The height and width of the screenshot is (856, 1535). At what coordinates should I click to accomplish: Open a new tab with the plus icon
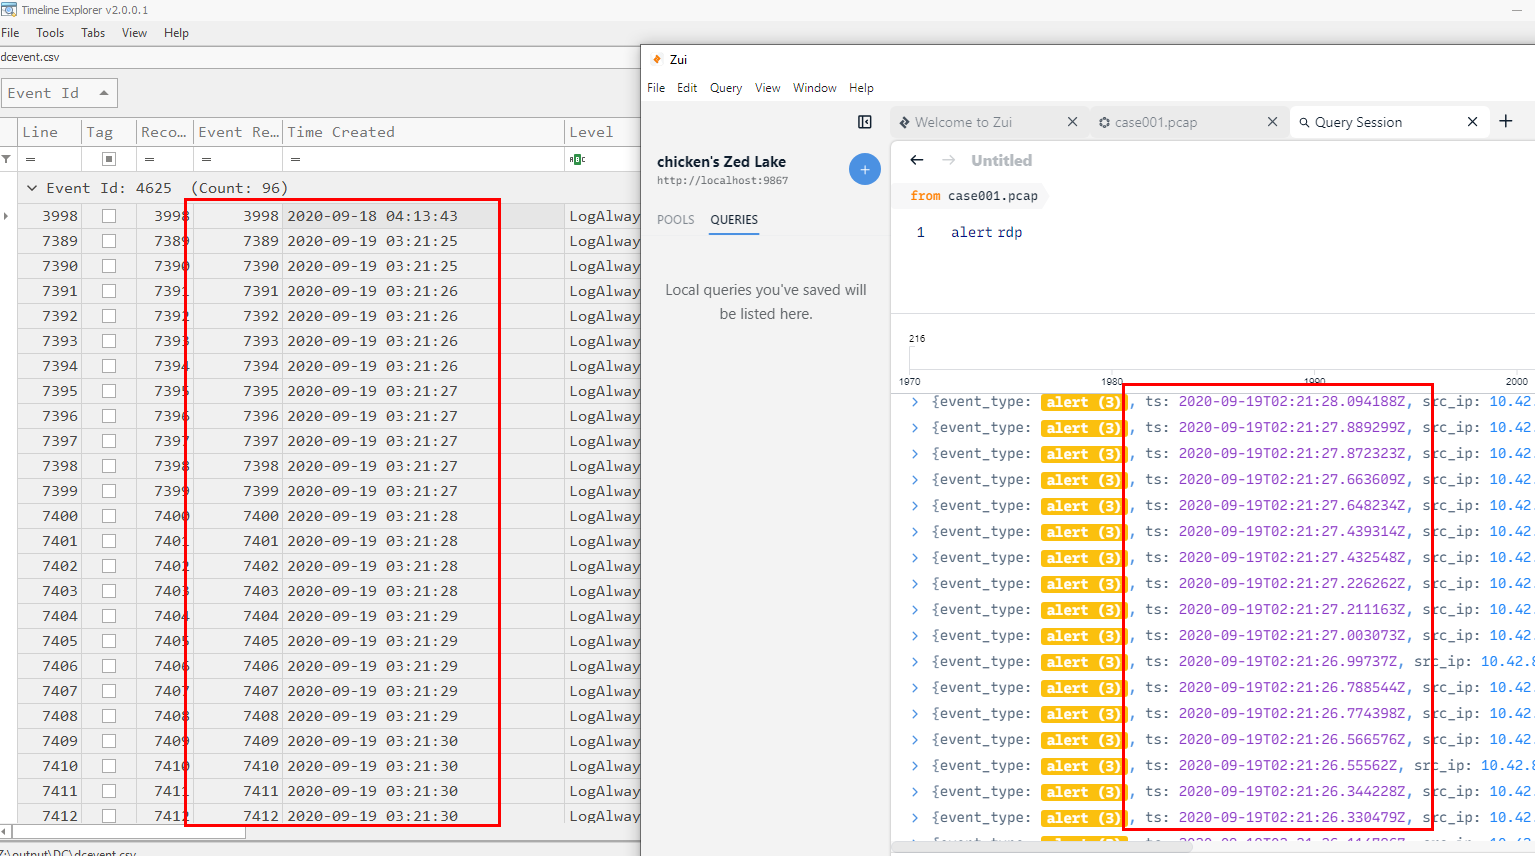coord(1506,122)
